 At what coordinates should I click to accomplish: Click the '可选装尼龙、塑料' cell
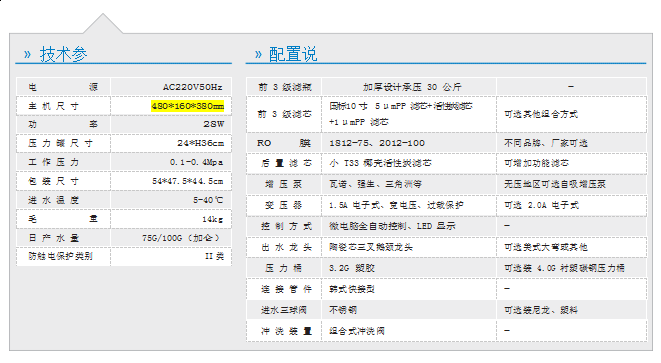pyautogui.click(x=541, y=310)
